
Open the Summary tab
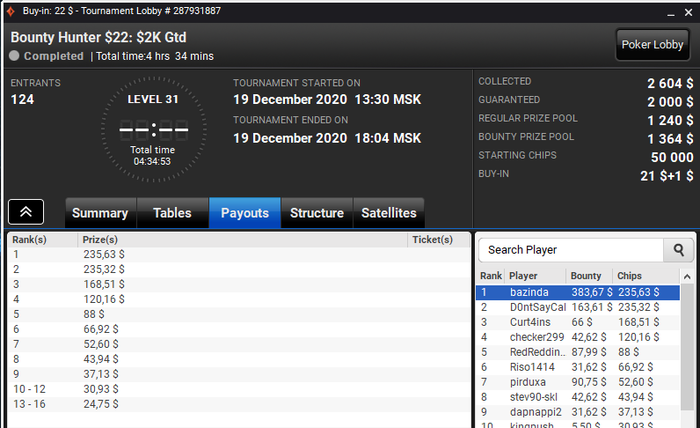(x=100, y=213)
